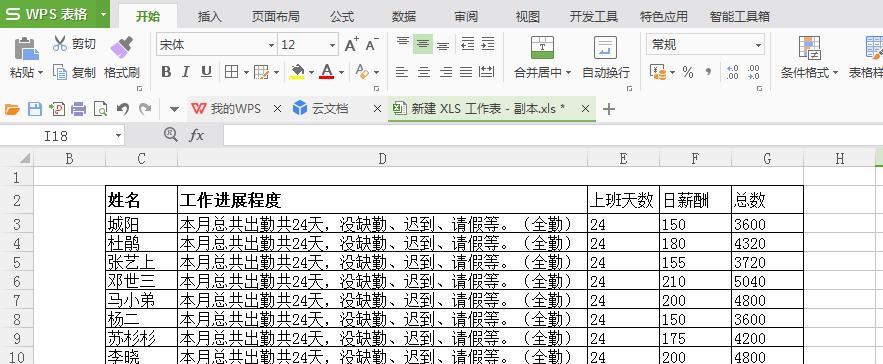Click the name box showing I18
This screenshot has height=364, width=883.
point(63,135)
